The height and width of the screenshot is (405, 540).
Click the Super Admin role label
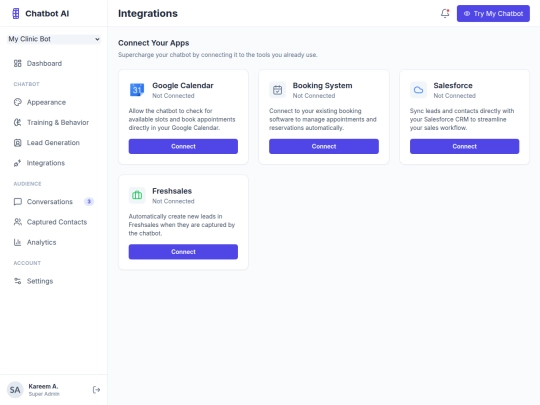click(44, 394)
